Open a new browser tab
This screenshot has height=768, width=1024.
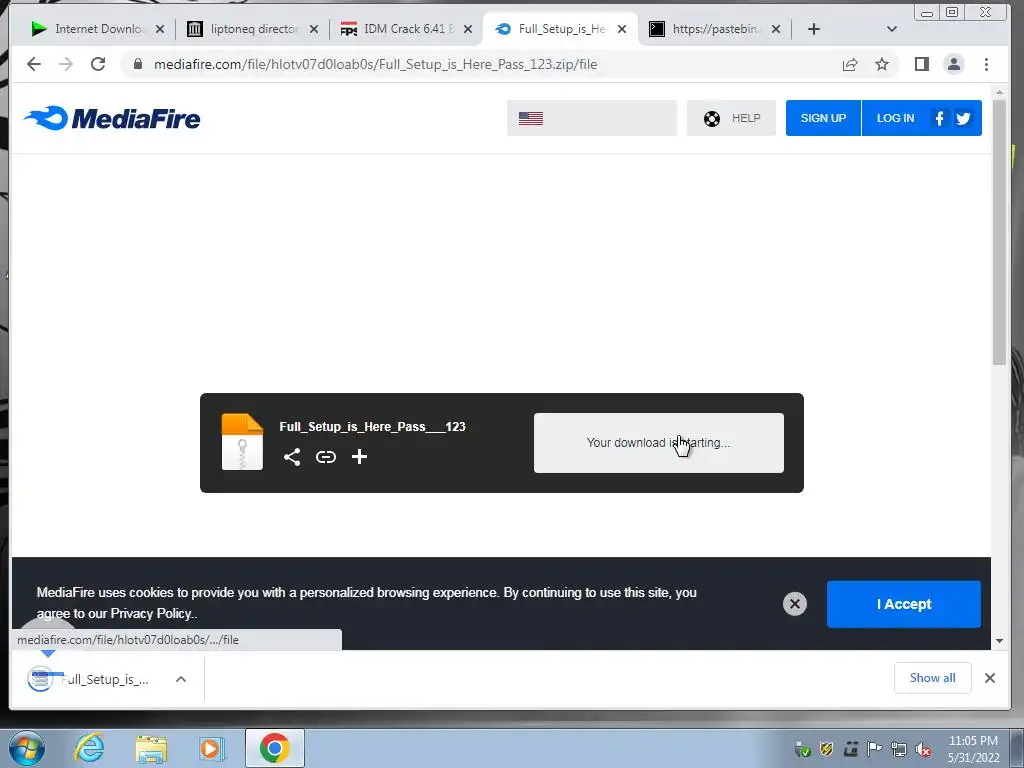pos(814,29)
